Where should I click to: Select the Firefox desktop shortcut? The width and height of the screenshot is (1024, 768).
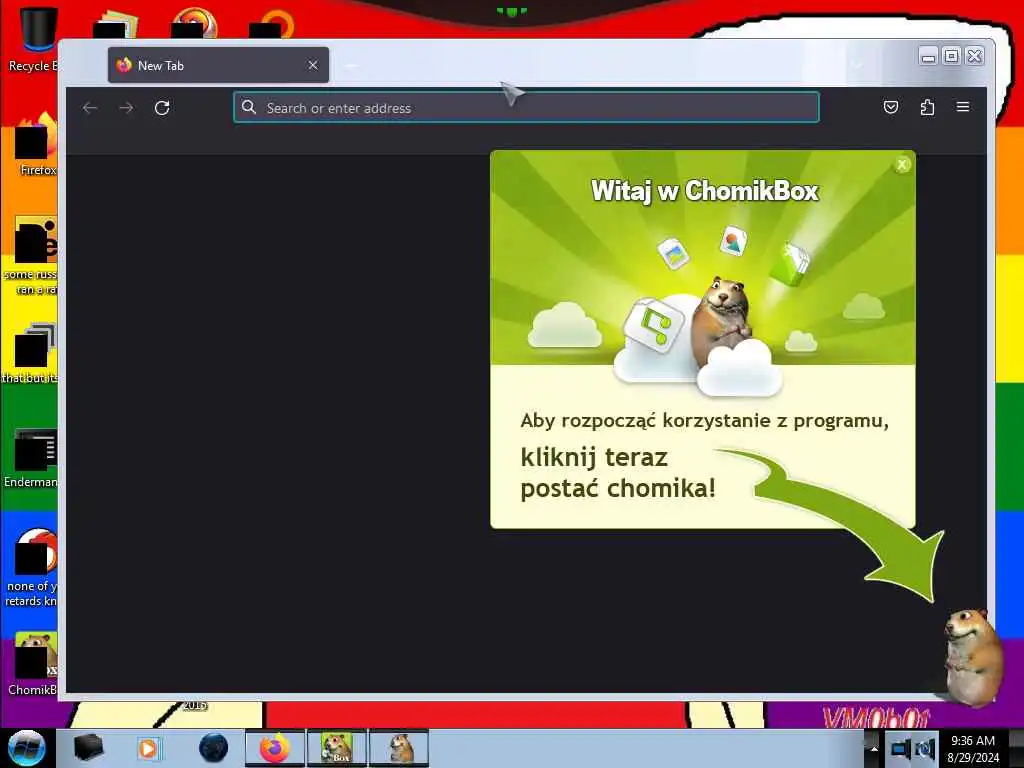(x=36, y=144)
